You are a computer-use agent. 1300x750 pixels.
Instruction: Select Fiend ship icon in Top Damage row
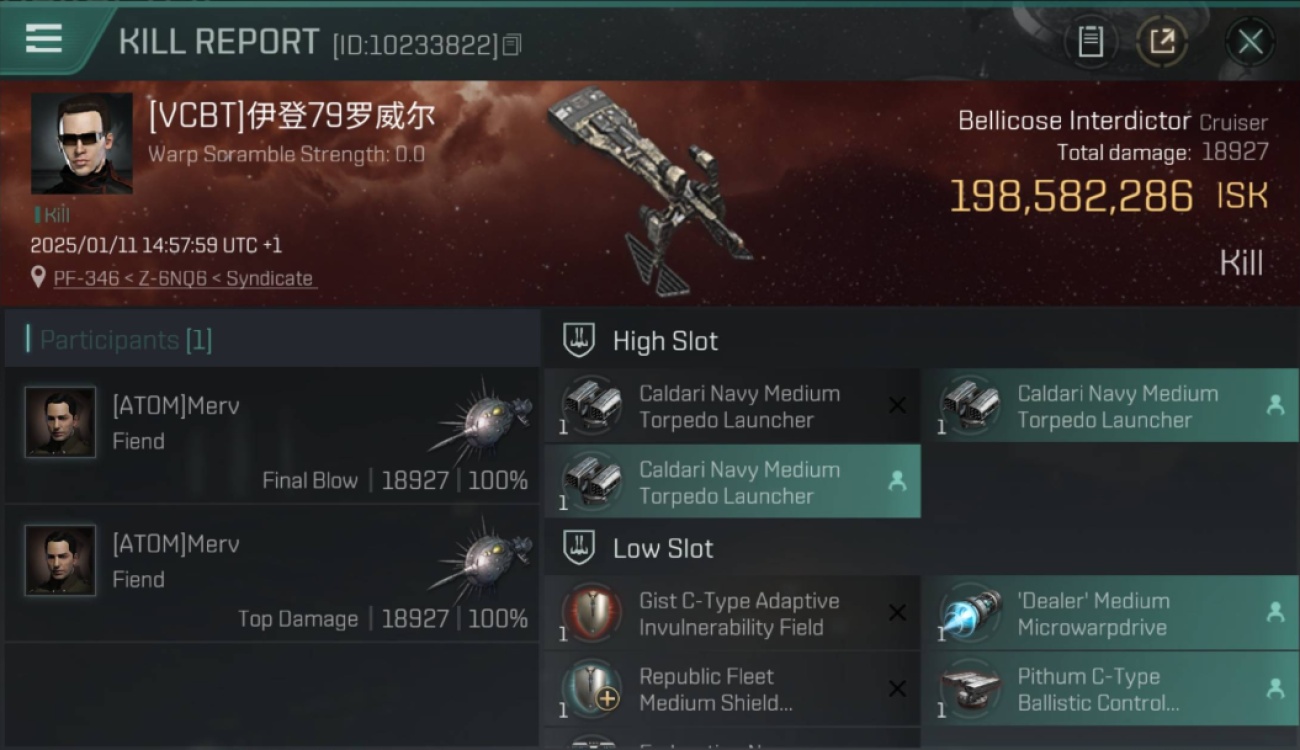[482, 556]
